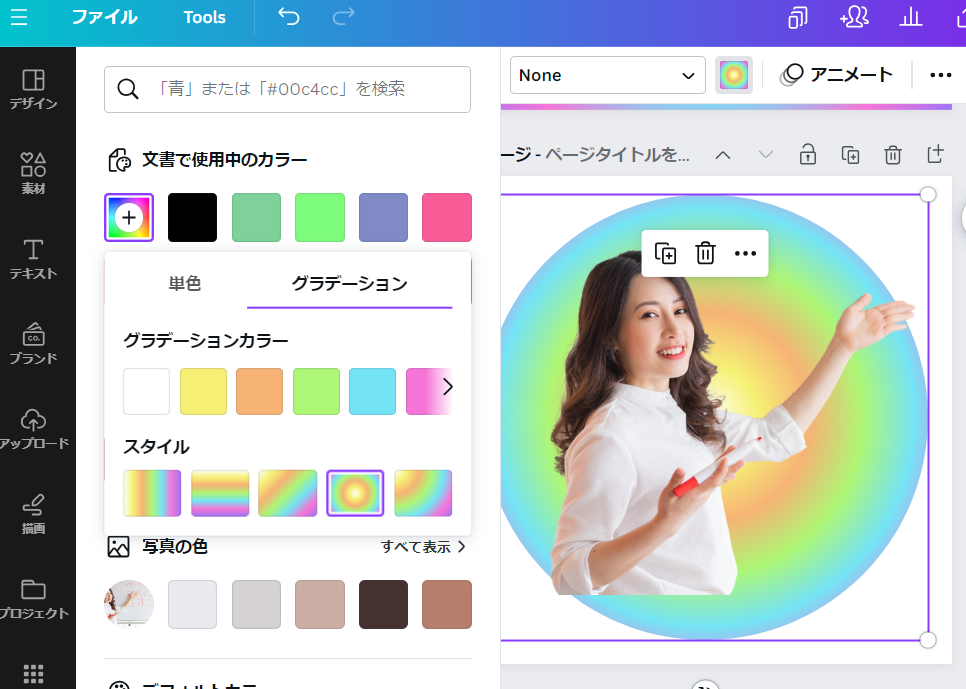Screen dimensions: 966x689
Task: Select the pink document color swatch
Action: [x=447, y=218]
